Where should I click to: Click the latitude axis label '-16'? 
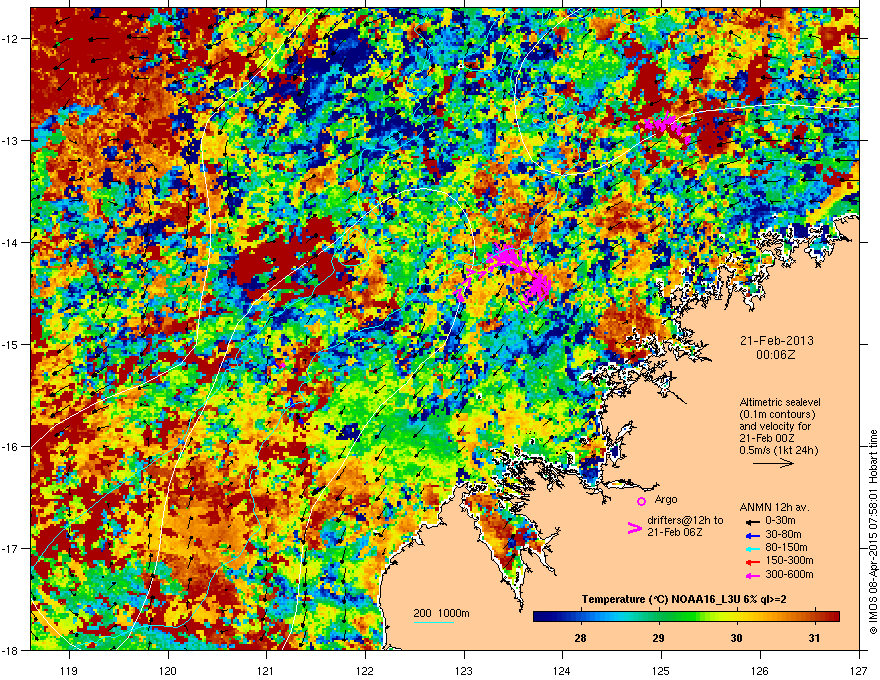click(10, 447)
